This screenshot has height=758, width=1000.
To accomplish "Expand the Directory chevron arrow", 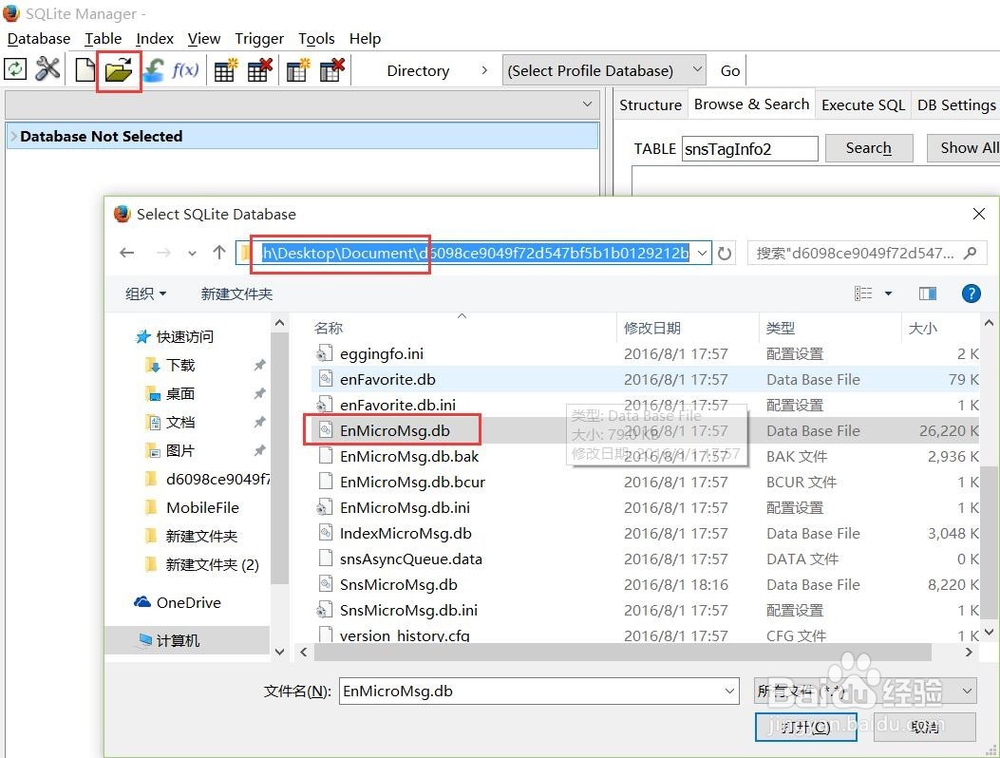I will (x=484, y=70).
